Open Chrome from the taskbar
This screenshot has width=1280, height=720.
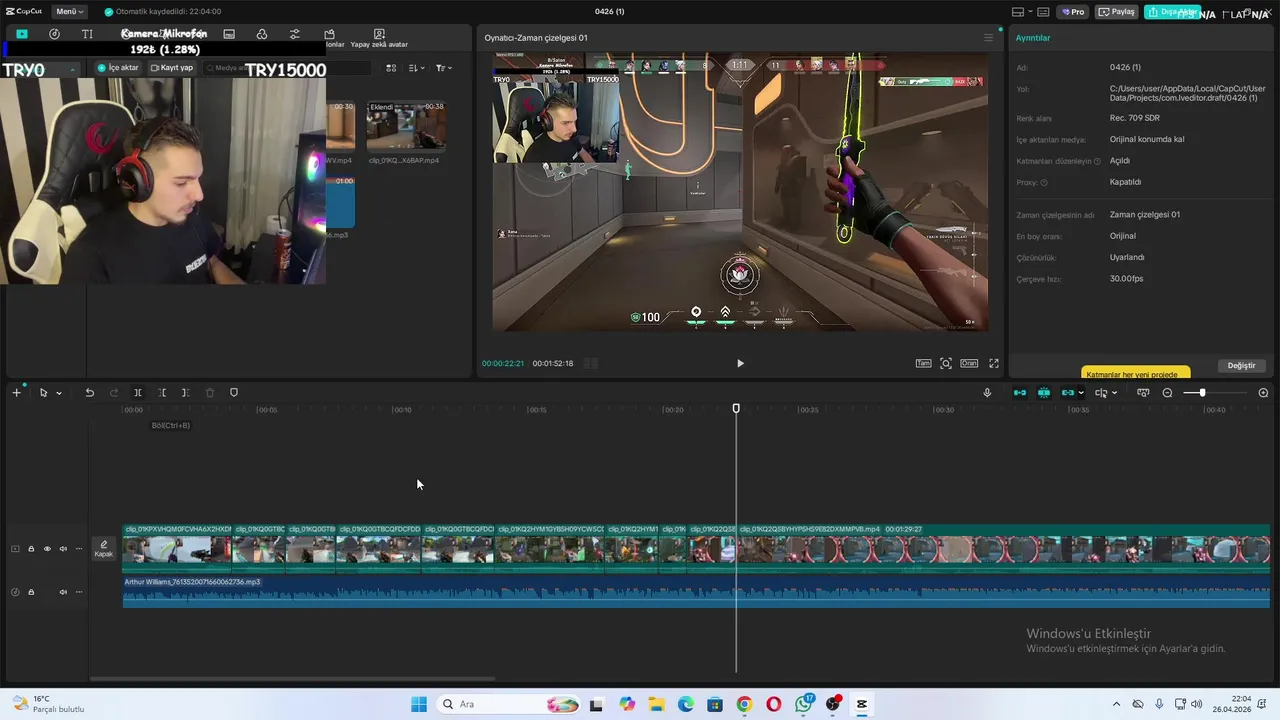tap(744, 704)
